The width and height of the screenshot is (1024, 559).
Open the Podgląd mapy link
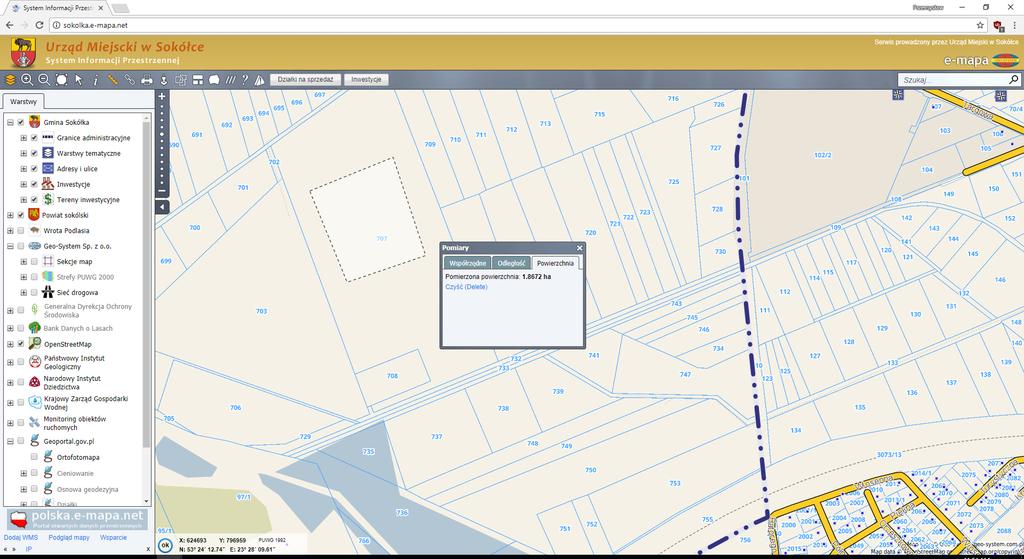[69, 537]
